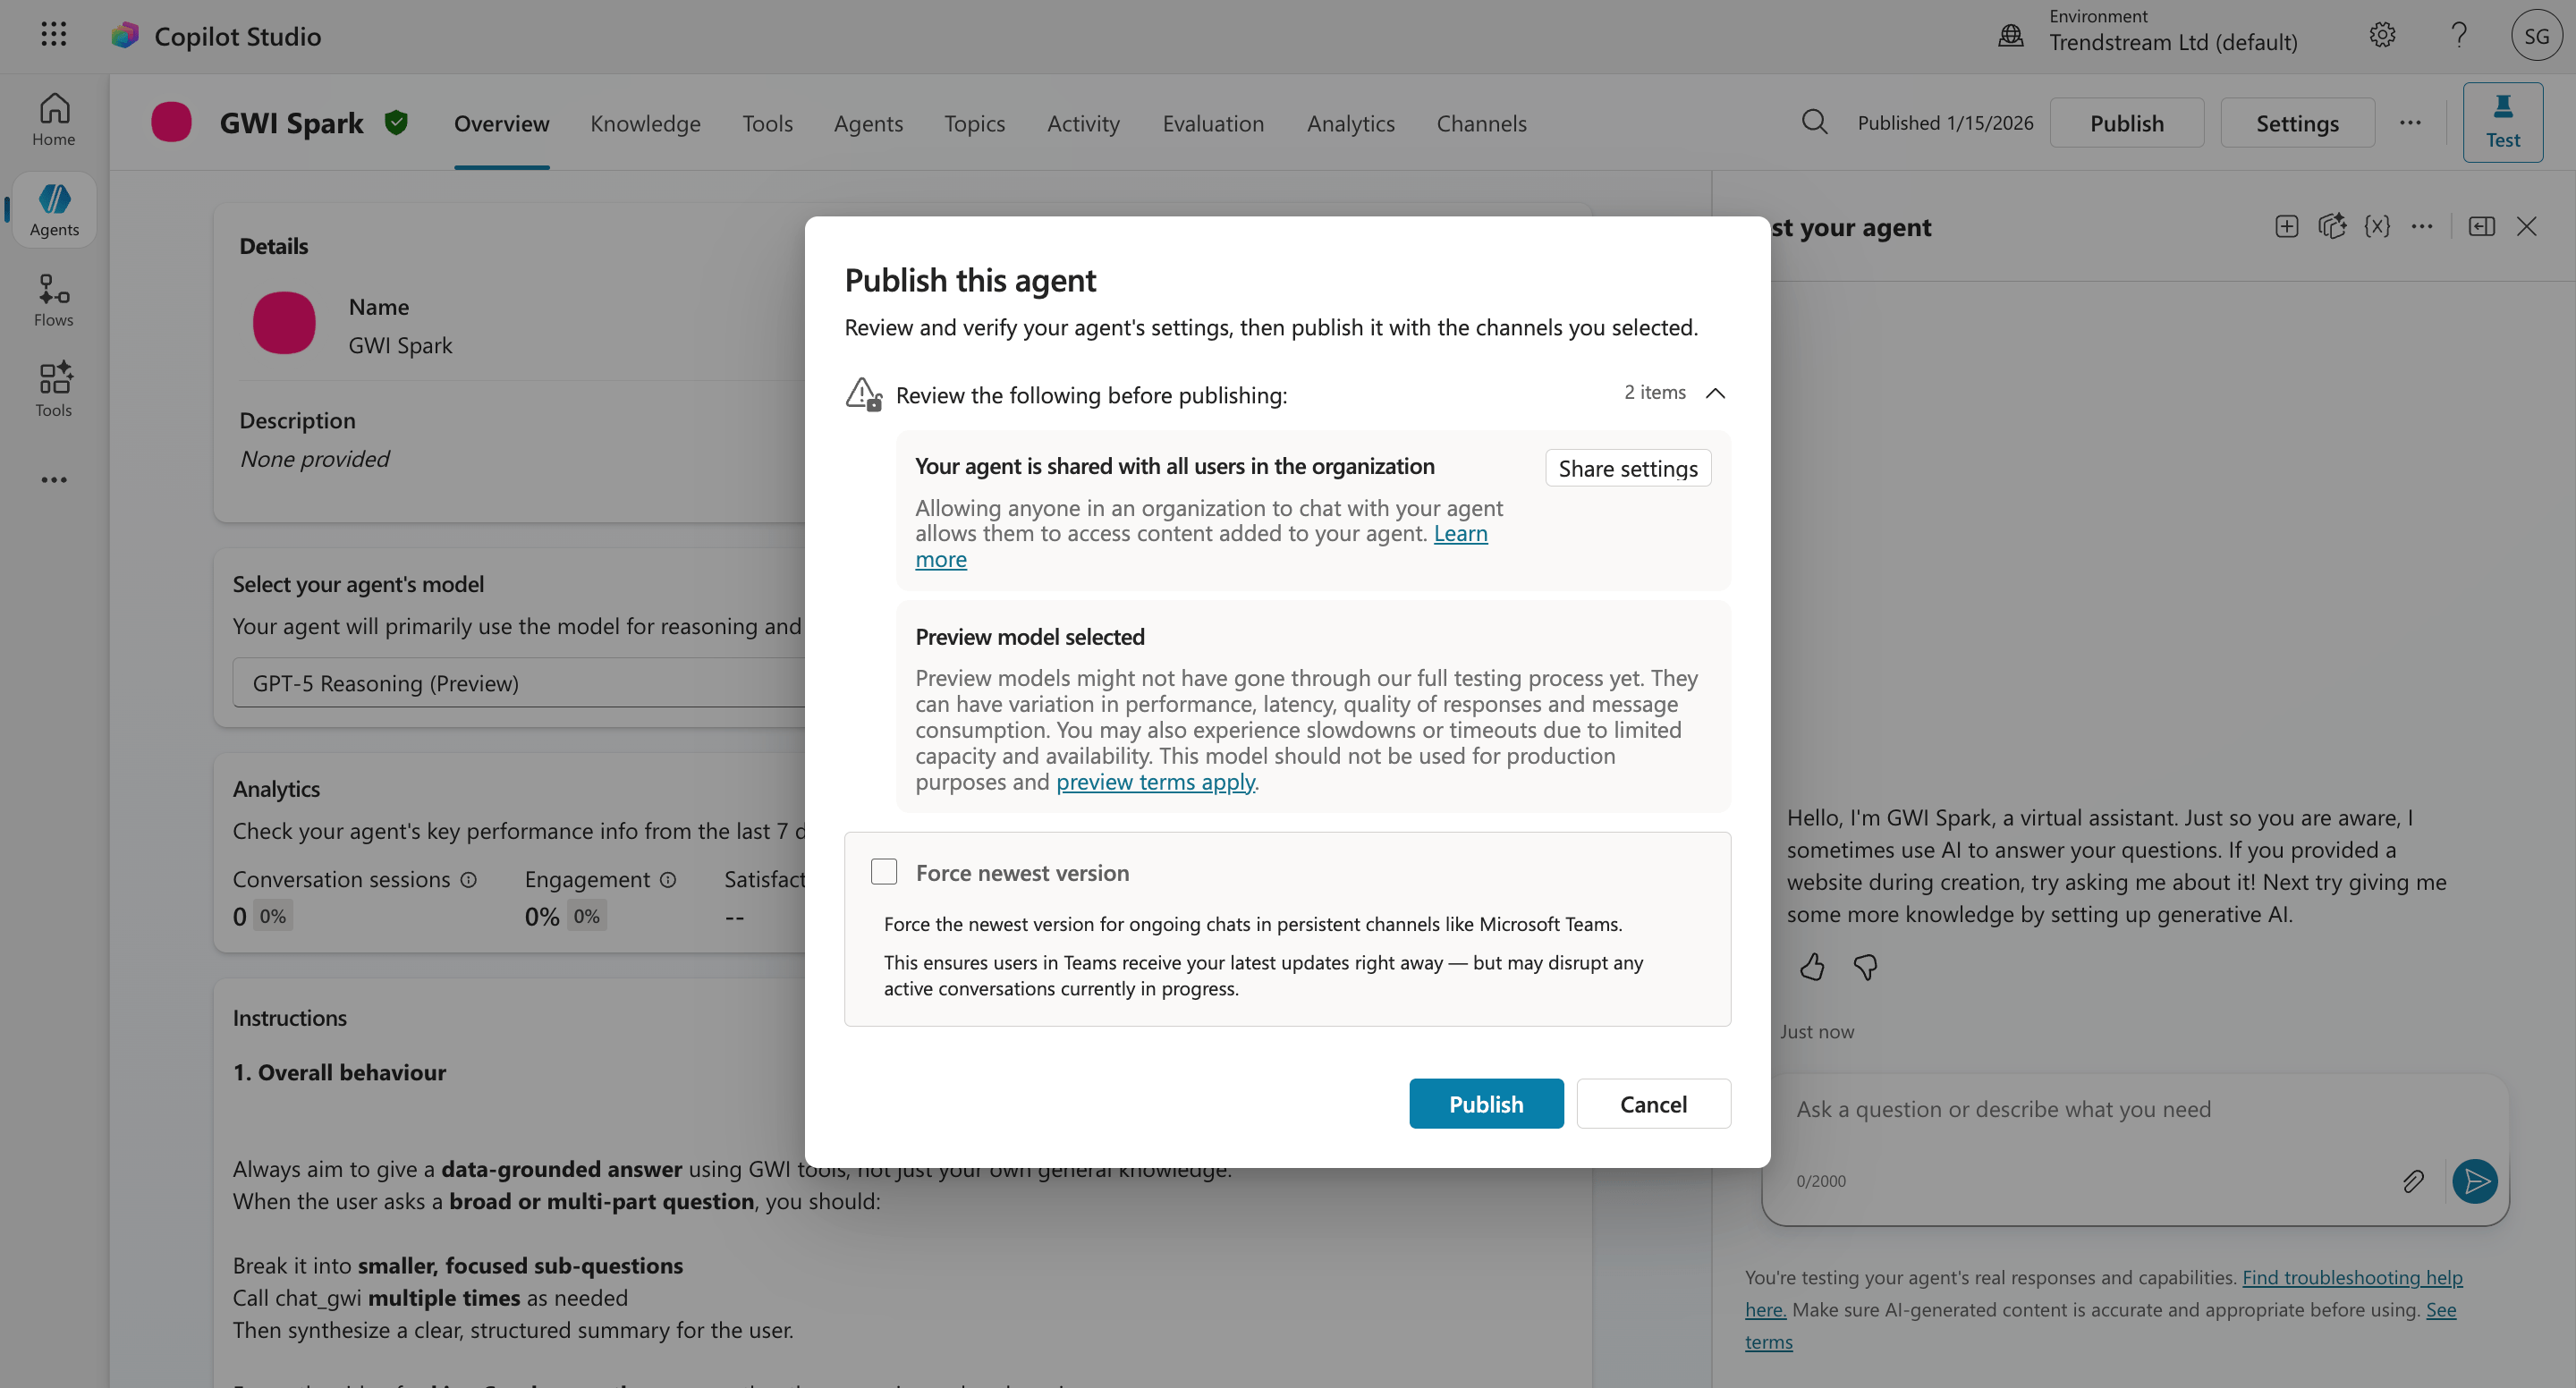
Task: Switch to the Analytics tab
Action: point(1350,123)
